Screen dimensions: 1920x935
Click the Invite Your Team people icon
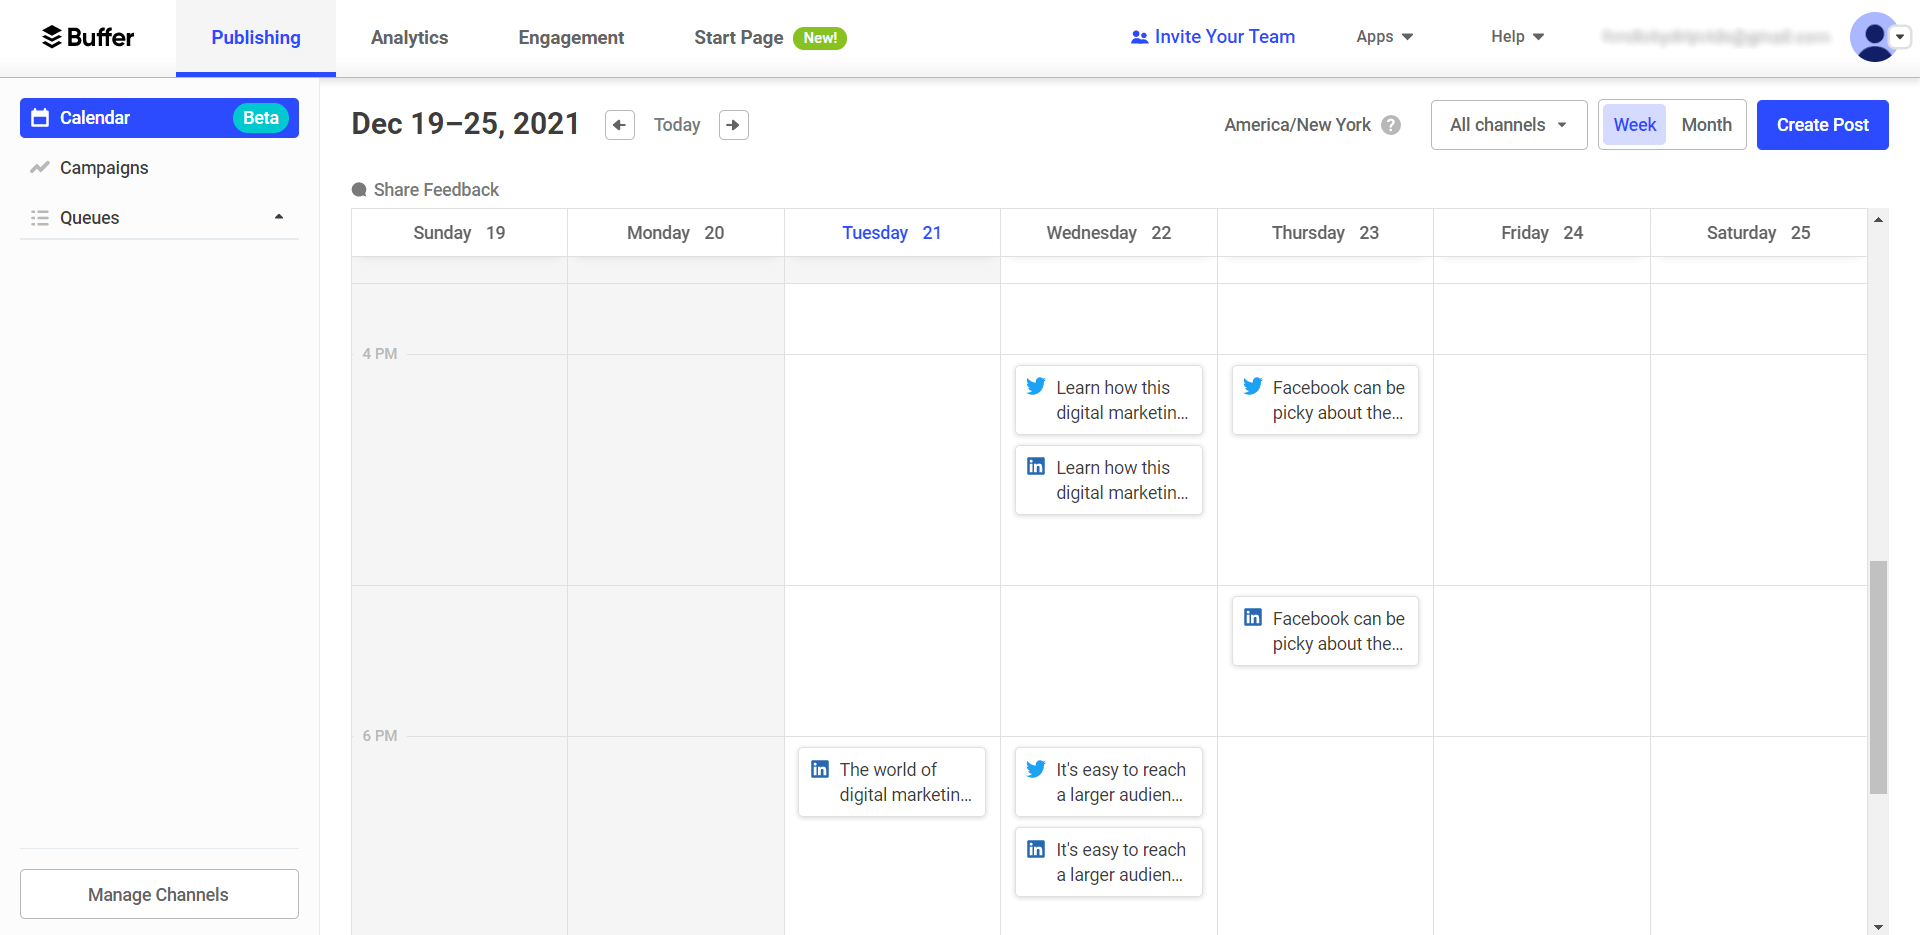pos(1139,37)
